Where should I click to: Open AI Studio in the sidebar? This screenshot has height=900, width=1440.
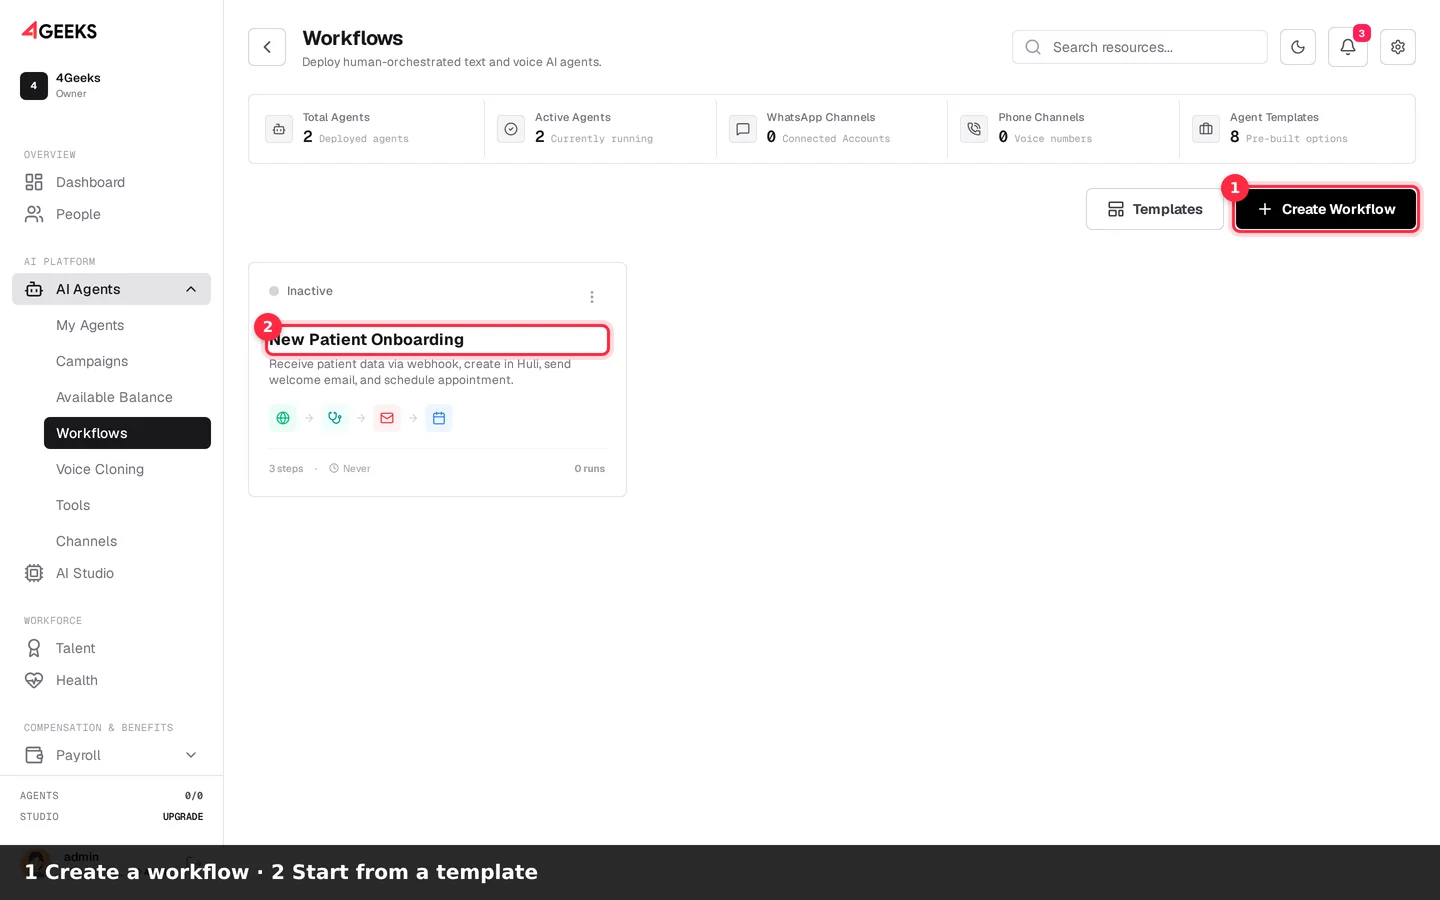112,573
